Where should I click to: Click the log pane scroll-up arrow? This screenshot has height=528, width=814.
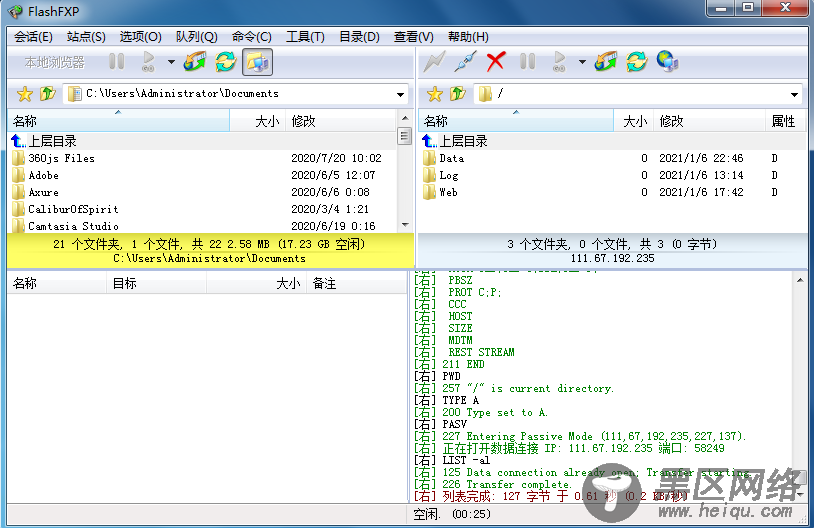pyautogui.click(x=800, y=280)
